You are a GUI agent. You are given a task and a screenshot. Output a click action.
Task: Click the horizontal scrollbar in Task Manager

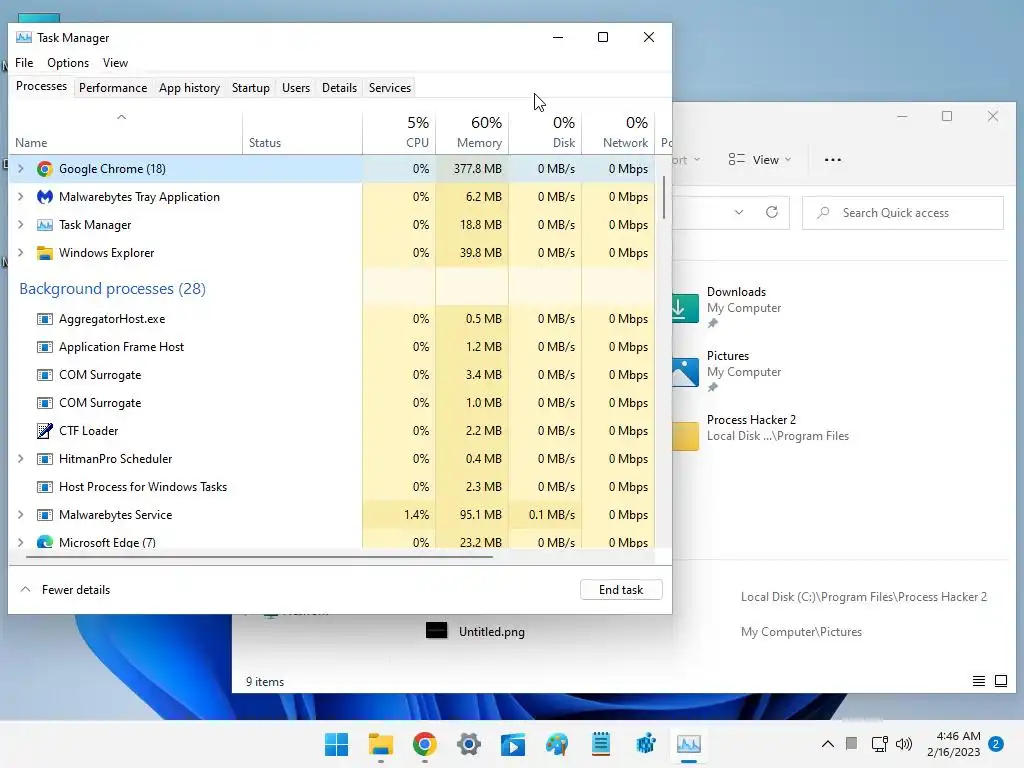coord(259,557)
